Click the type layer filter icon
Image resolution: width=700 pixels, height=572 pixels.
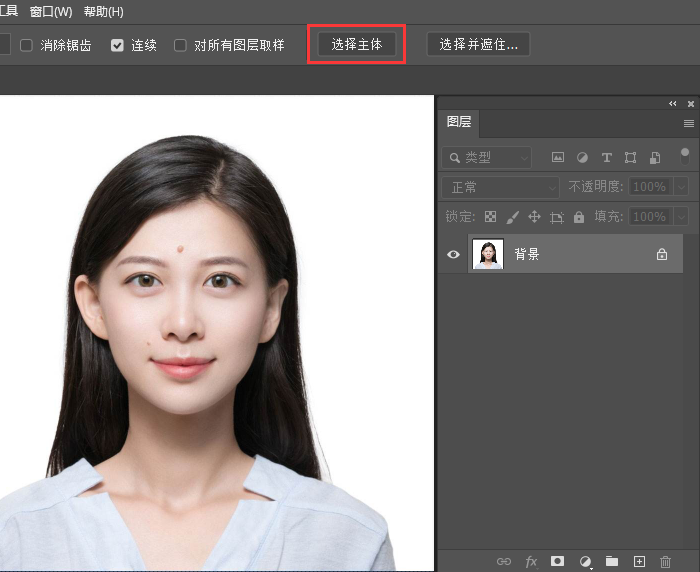[x=606, y=158]
